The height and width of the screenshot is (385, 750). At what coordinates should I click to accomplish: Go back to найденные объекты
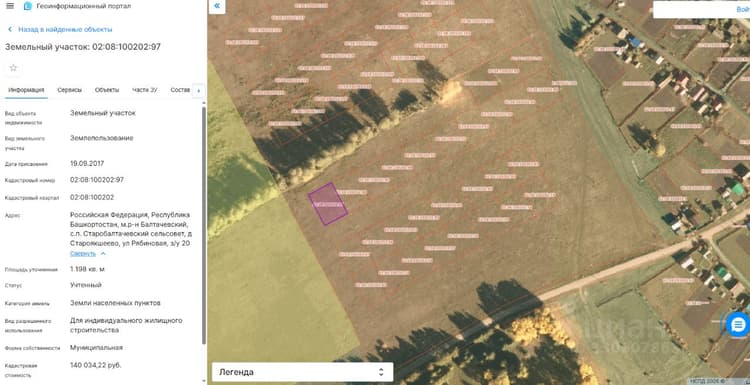[65, 29]
